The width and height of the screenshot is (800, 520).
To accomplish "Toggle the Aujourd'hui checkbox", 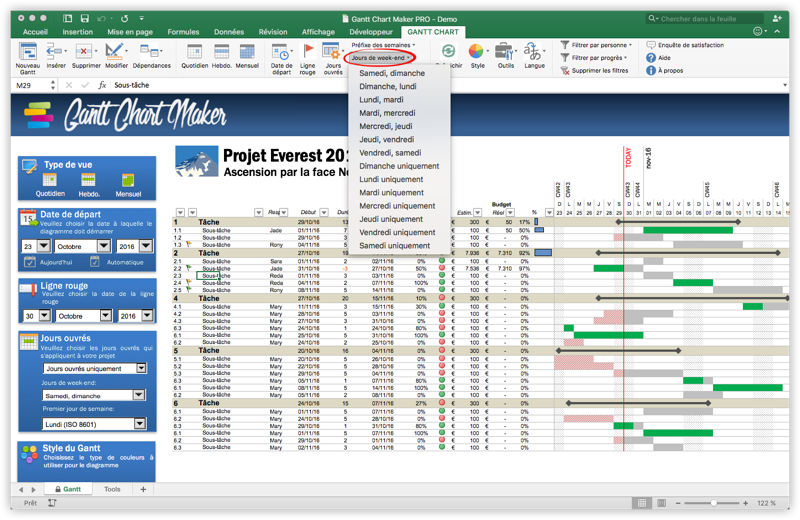I will pyautogui.click(x=29, y=262).
